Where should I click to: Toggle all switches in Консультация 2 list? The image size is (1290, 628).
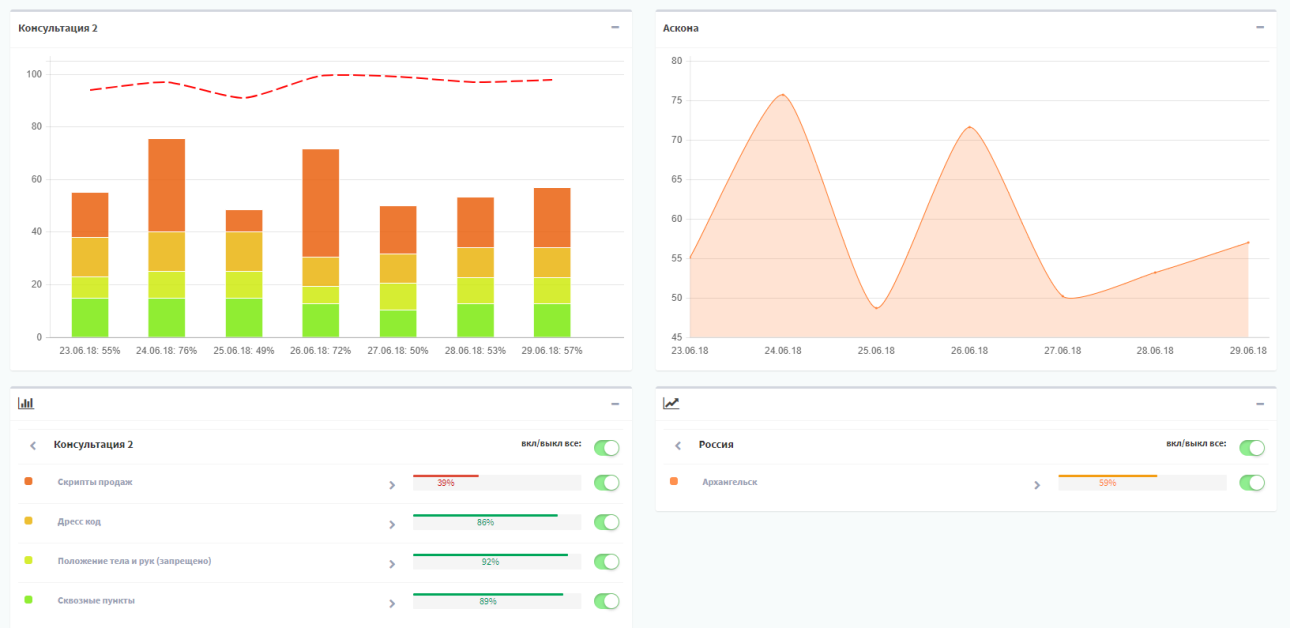pyautogui.click(x=607, y=448)
